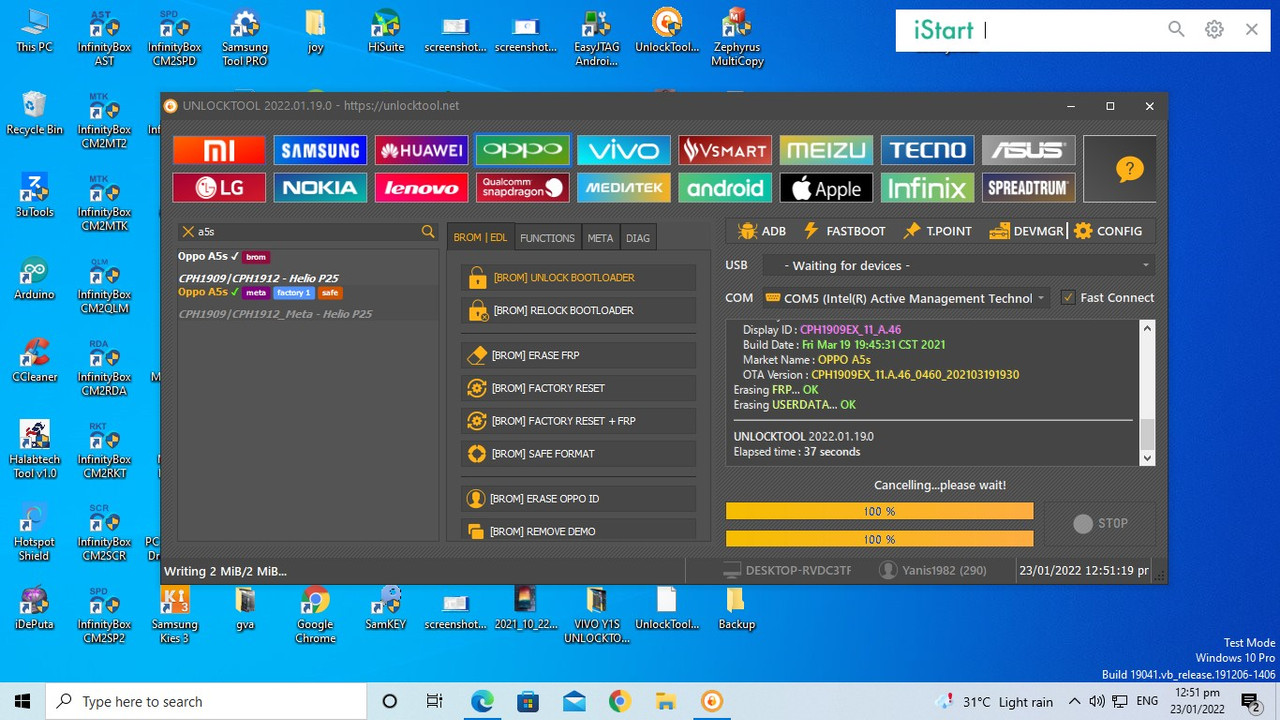Select CPH1909|CPH1912_Meta - Helio P25 entry
The width and height of the screenshot is (1280, 720).
(x=275, y=314)
